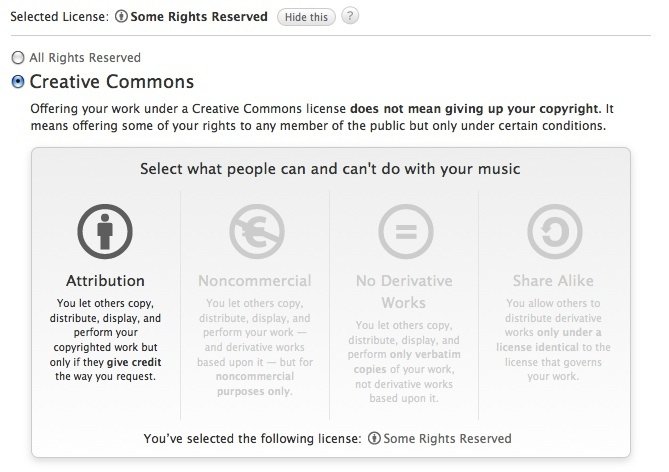Image resolution: width=669 pixels, height=472 pixels.
Task: Select the No Derivative Works equals icon
Action: pos(404,230)
